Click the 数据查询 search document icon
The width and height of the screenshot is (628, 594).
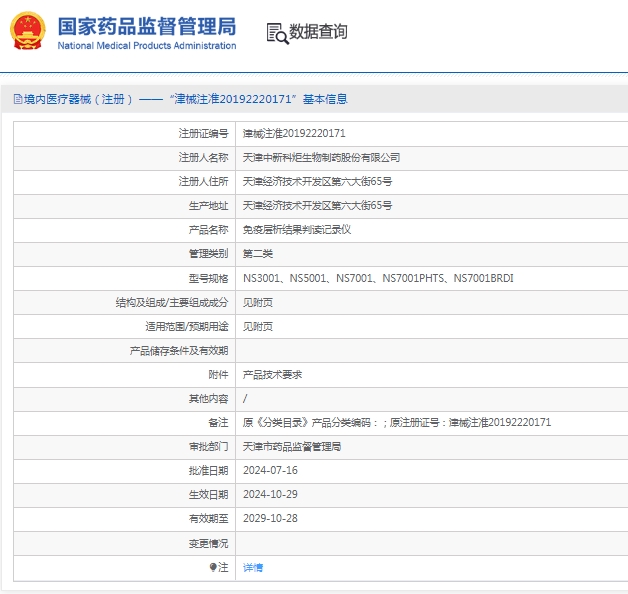click(x=277, y=33)
